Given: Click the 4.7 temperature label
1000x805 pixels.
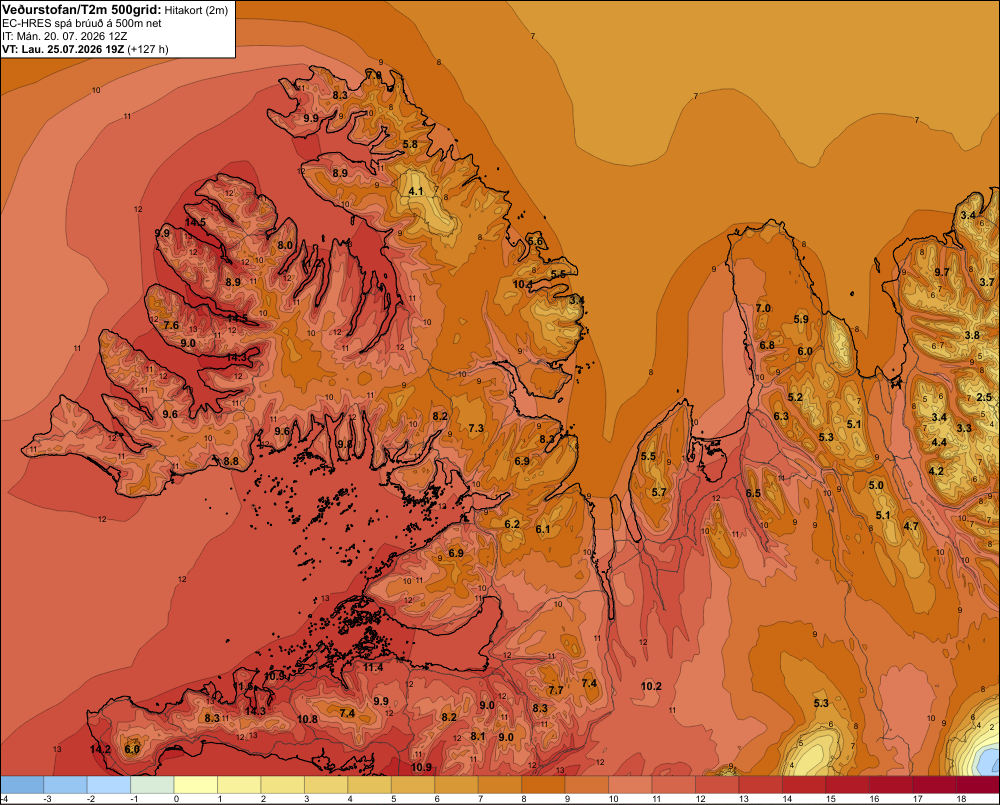Looking at the screenshot, I should [911, 526].
